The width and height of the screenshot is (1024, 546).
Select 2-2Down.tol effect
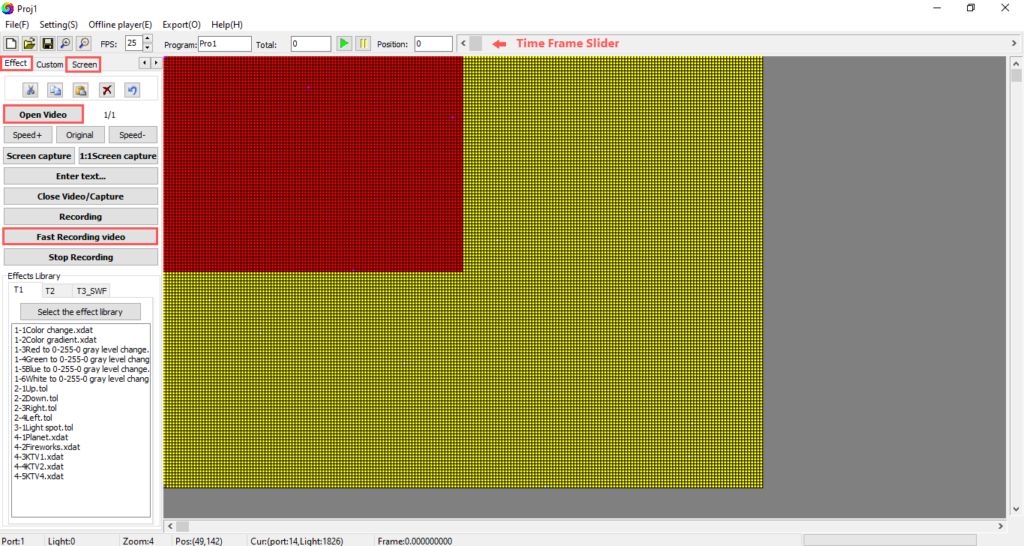coord(36,398)
